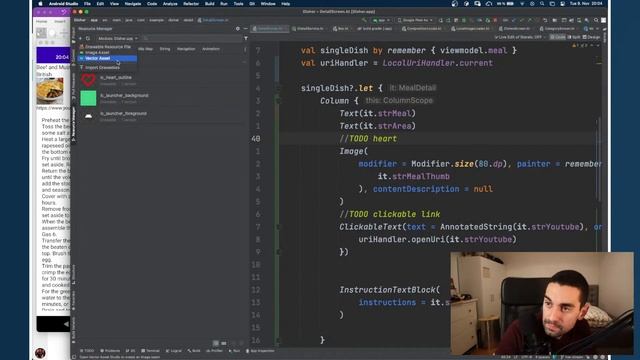Open the Run tool window
The width and height of the screenshot is (640, 360).
[235, 351]
